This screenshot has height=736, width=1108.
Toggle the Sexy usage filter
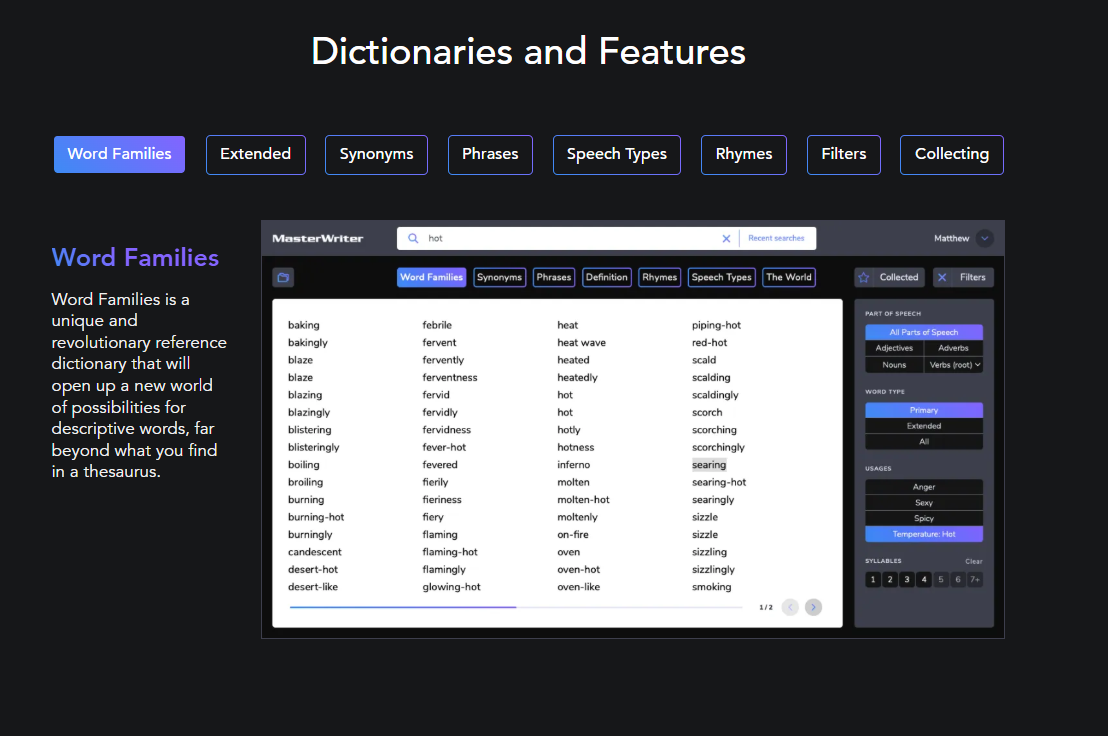click(924, 503)
